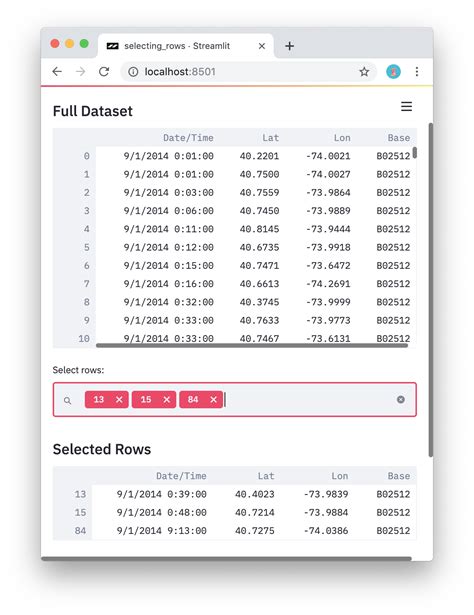The width and height of the screenshot is (474, 615).
Task: Select the selecting_rows Streamlit tab
Action: [x=176, y=46]
